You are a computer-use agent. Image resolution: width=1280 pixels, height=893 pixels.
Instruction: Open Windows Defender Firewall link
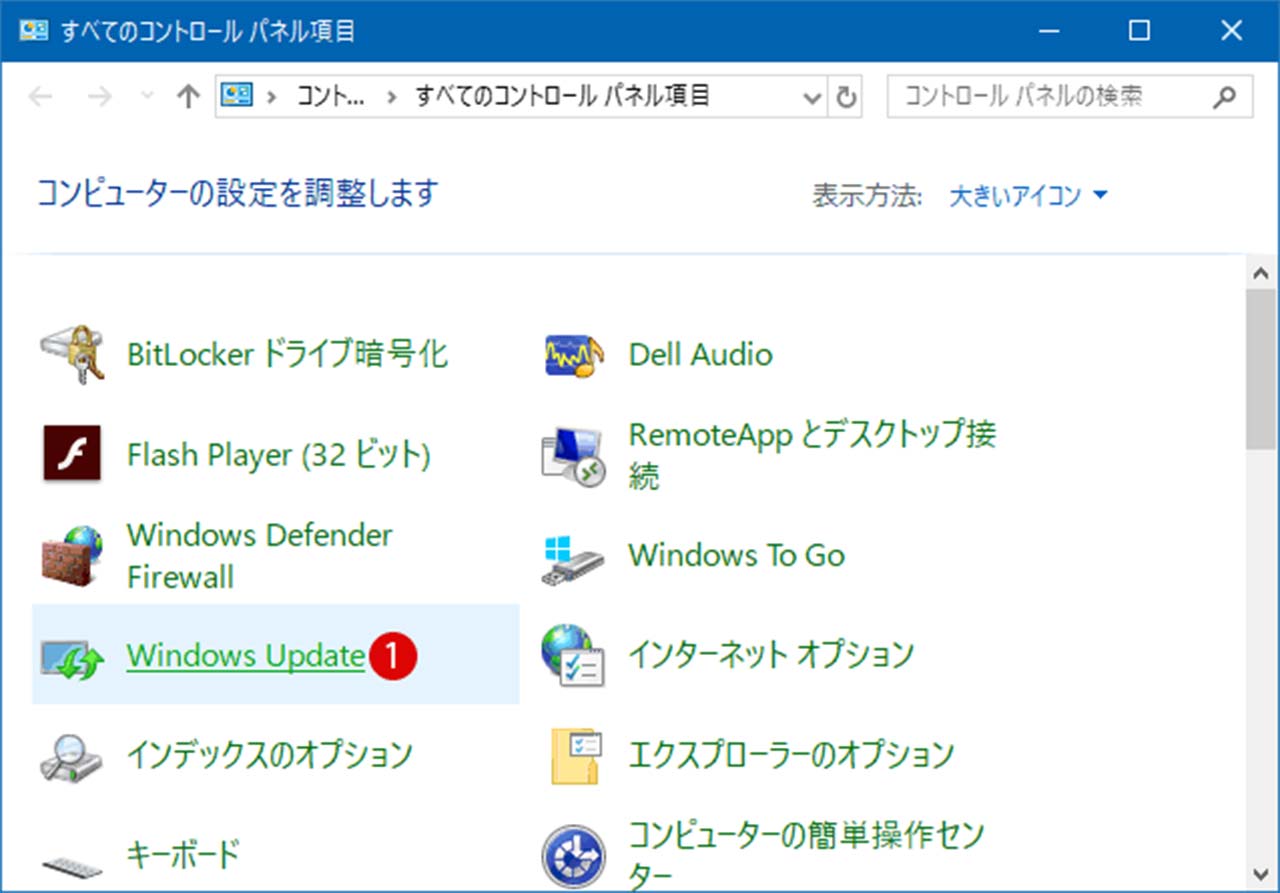click(x=260, y=556)
